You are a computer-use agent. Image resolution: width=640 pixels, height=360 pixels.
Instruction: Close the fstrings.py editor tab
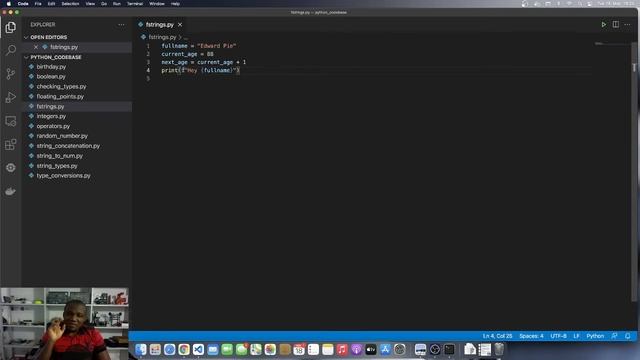pos(180,24)
